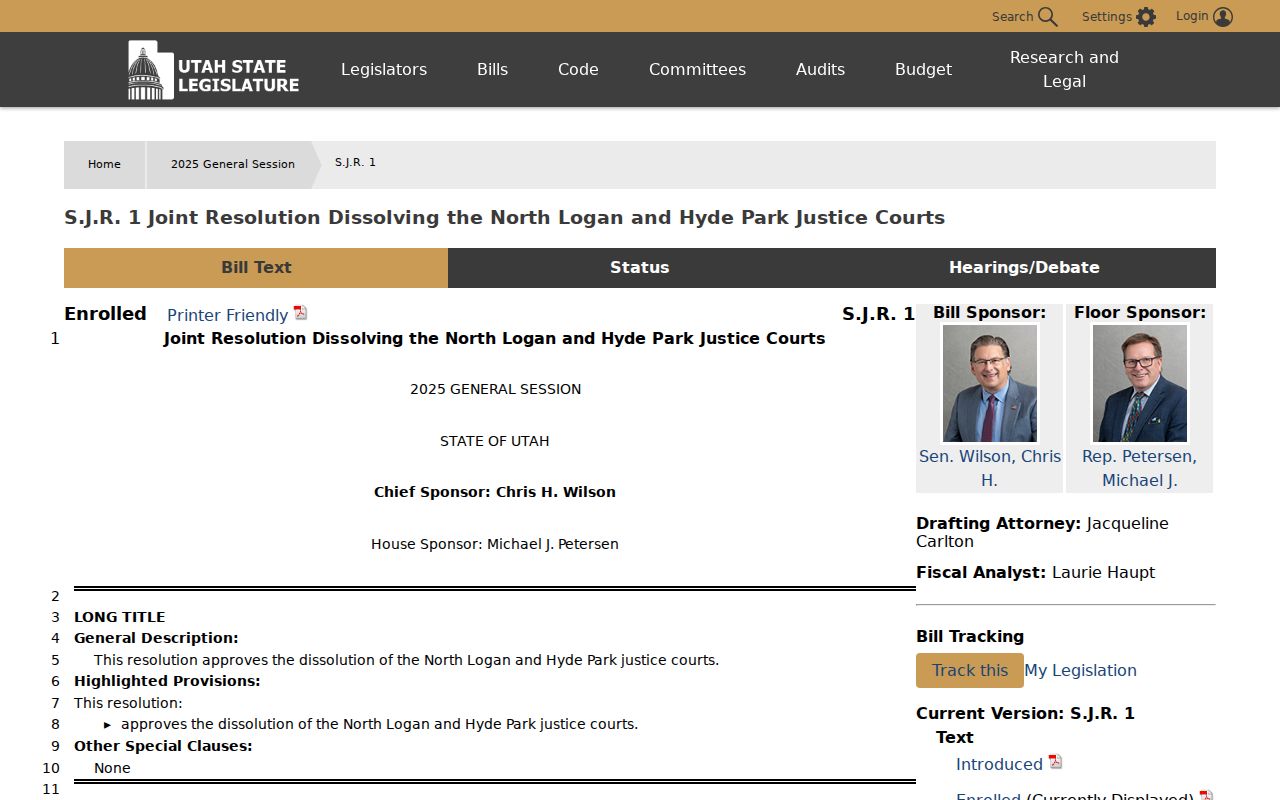Click the Track this button
The width and height of the screenshot is (1280, 800).
(x=970, y=671)
